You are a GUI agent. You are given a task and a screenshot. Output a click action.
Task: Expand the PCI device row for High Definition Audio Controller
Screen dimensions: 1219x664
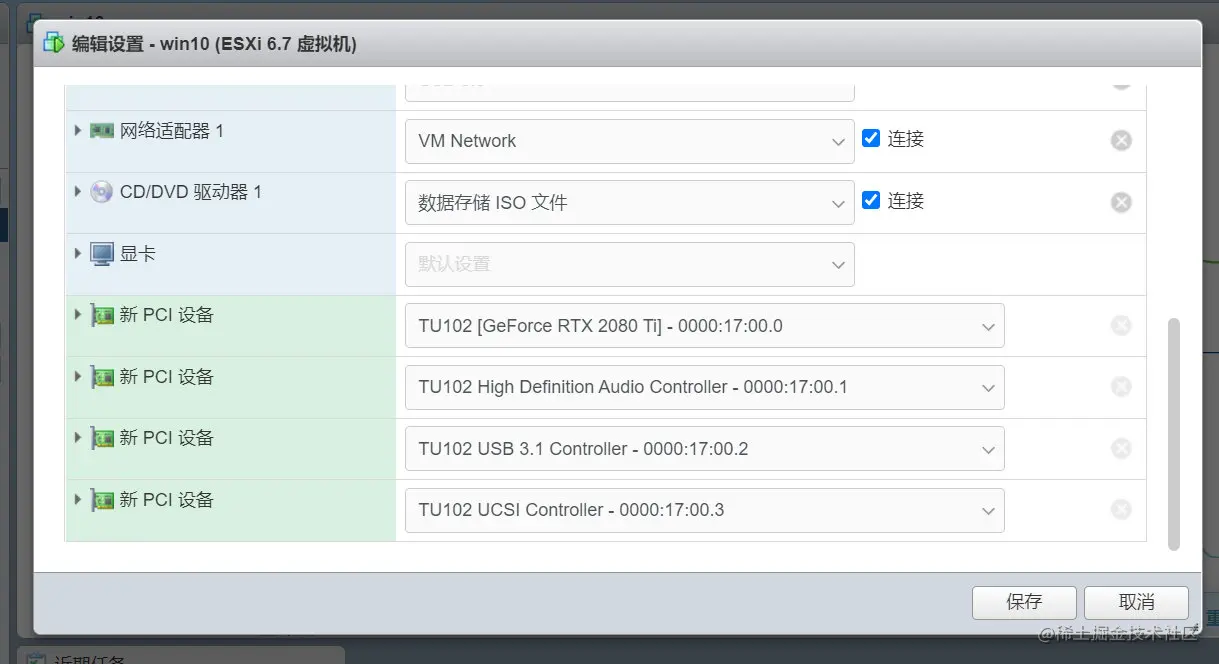(x=78, y=377)
